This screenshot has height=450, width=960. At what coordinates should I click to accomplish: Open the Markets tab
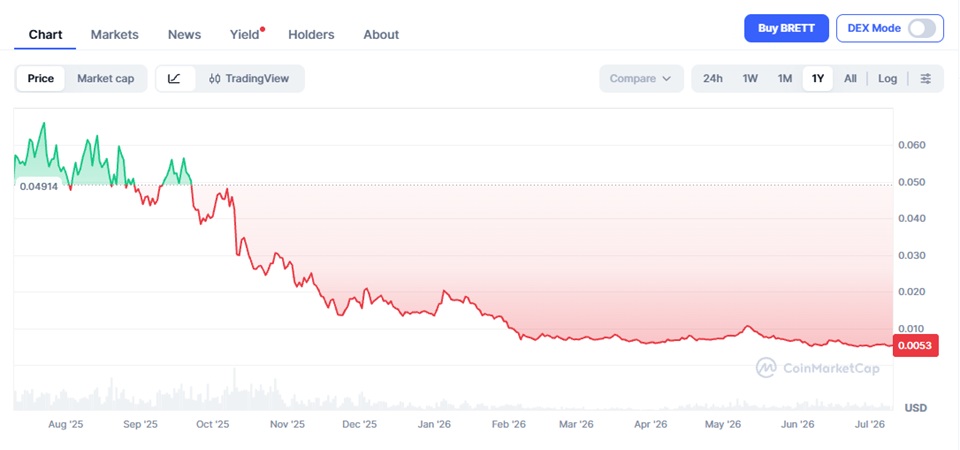tap(114, 35)
